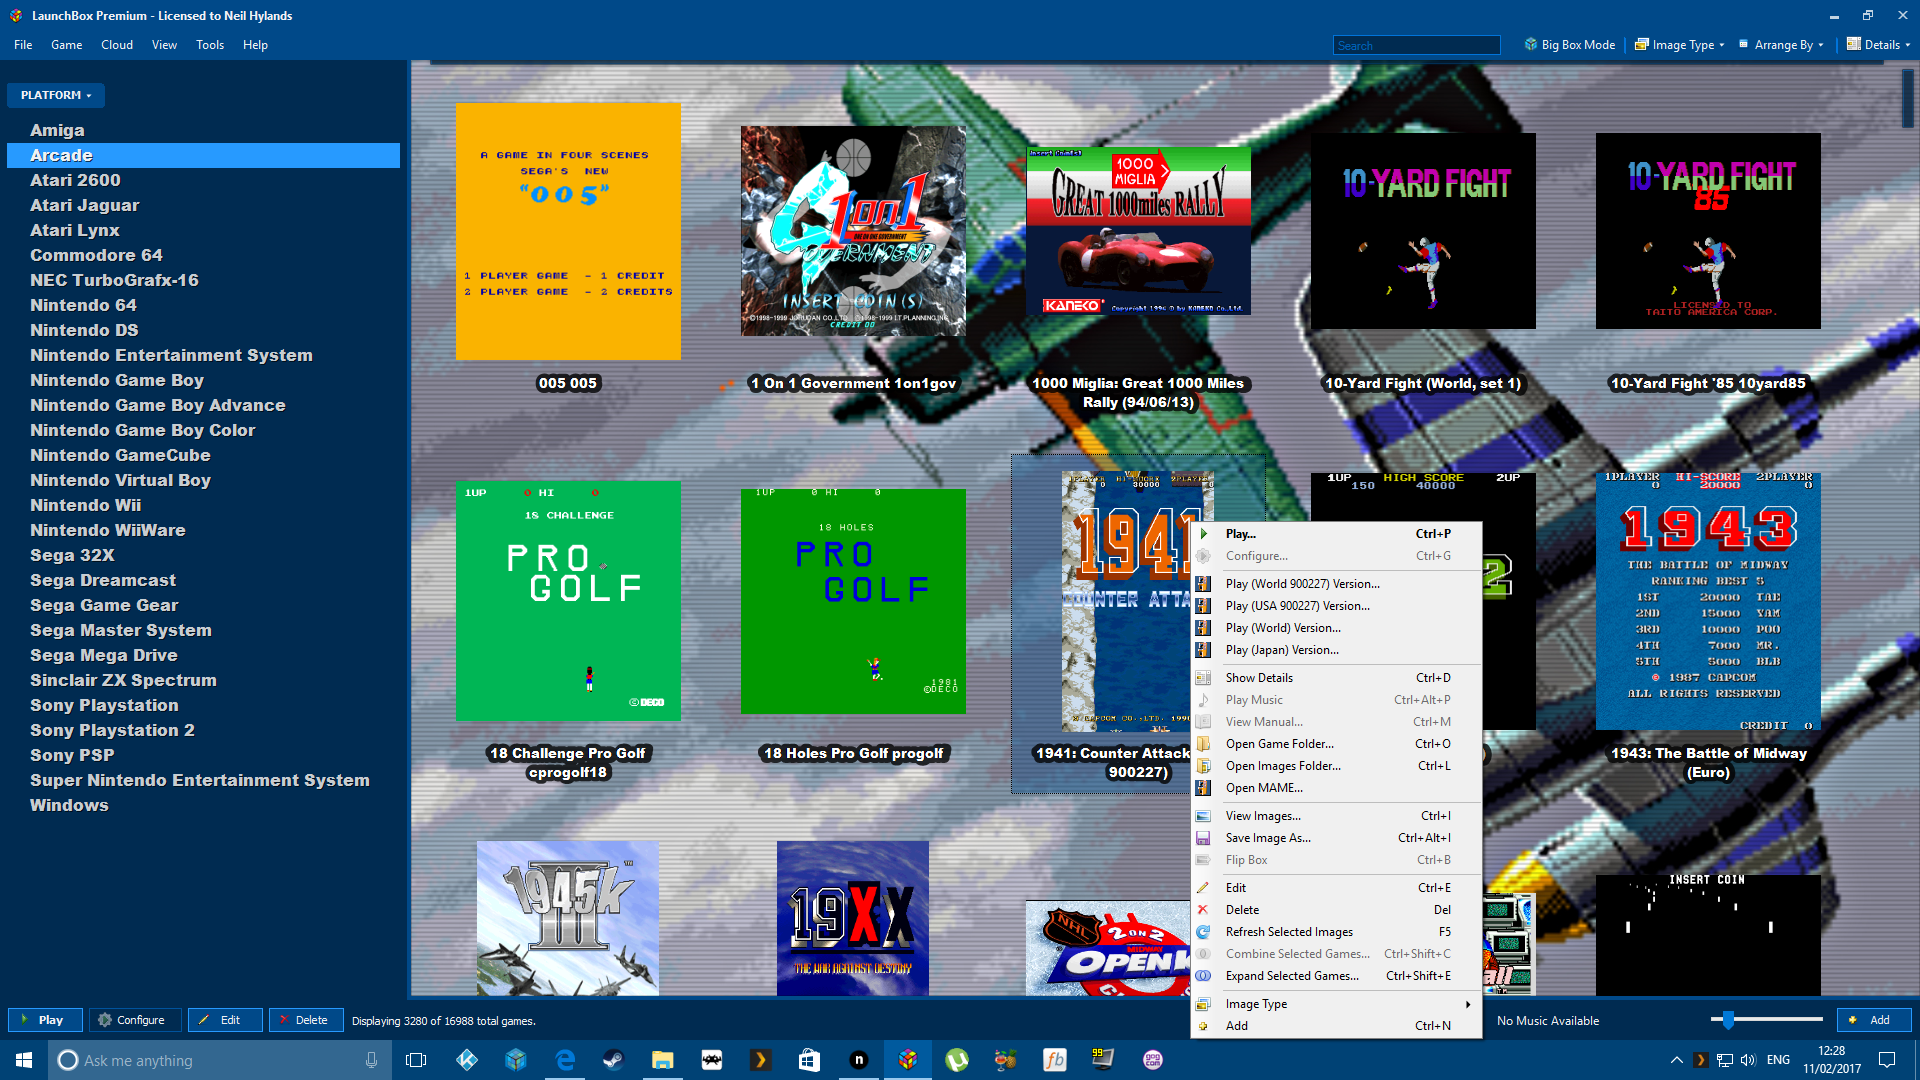Select the Sony Playstation 2 platform

tap(203, 730)
